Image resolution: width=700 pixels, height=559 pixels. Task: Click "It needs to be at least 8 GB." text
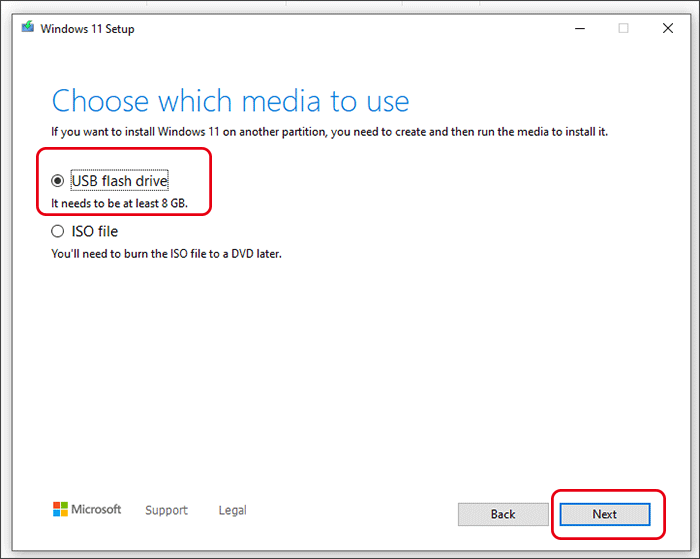[119, 204]
